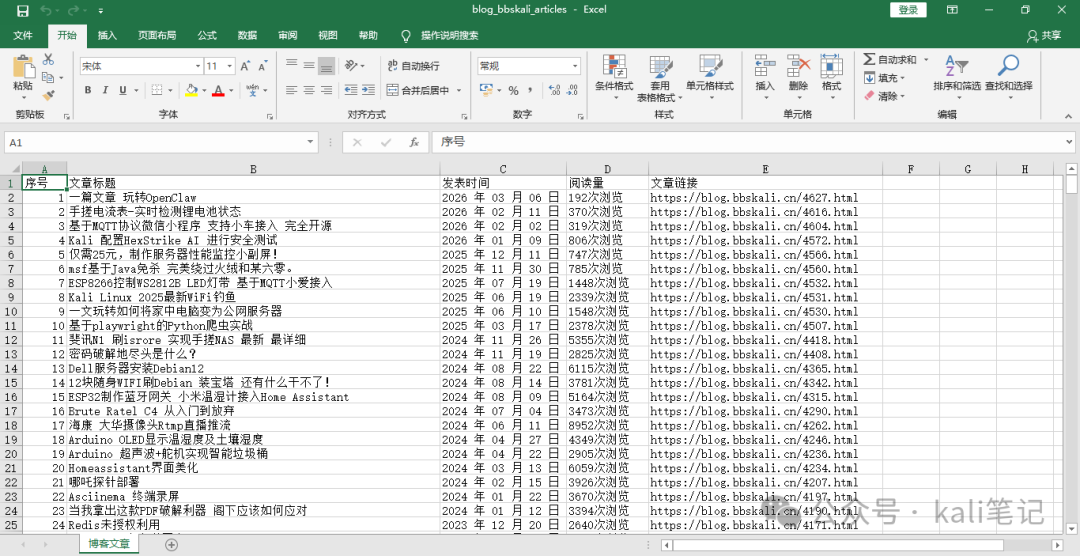Switch to the 页面布局 ribbon tab
The height and width of the screenshot is (556, 1080).
click(157, 35)
